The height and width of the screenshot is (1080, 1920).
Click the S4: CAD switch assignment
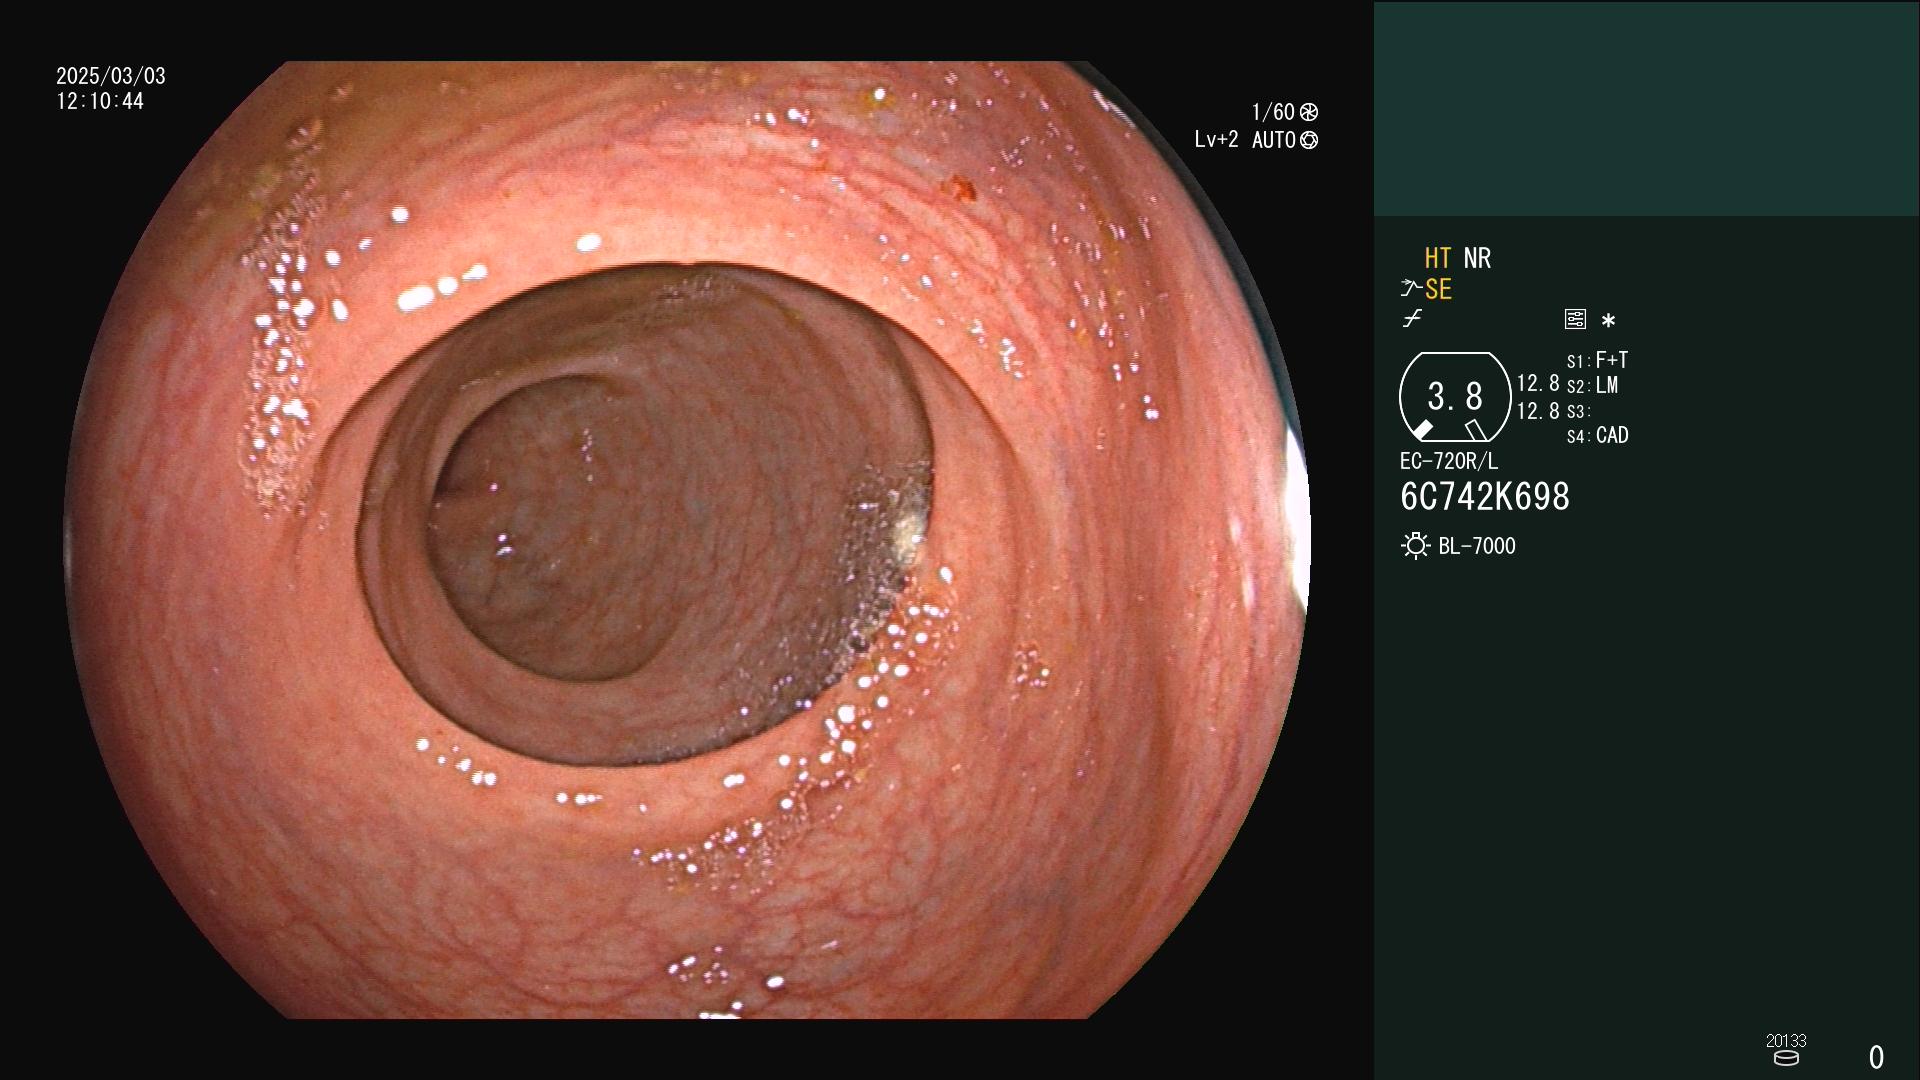pos(1598,436)
